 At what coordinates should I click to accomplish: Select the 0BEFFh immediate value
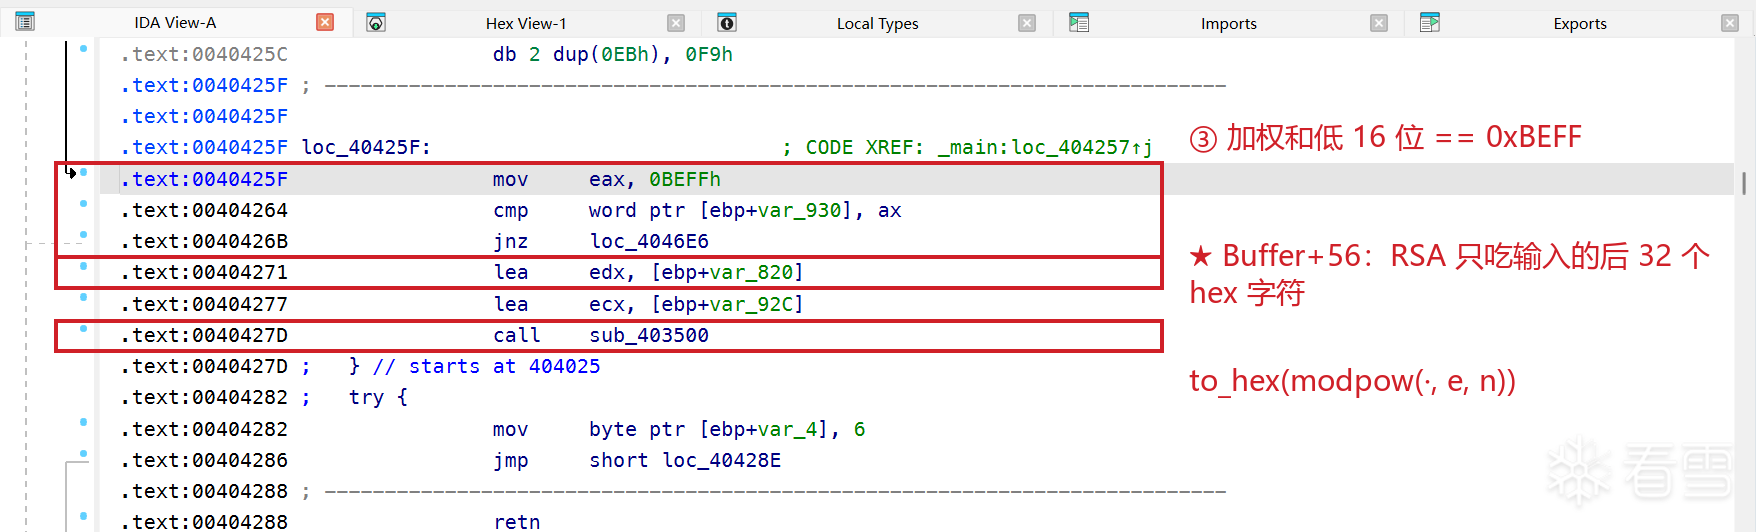(x=685, y=179)
